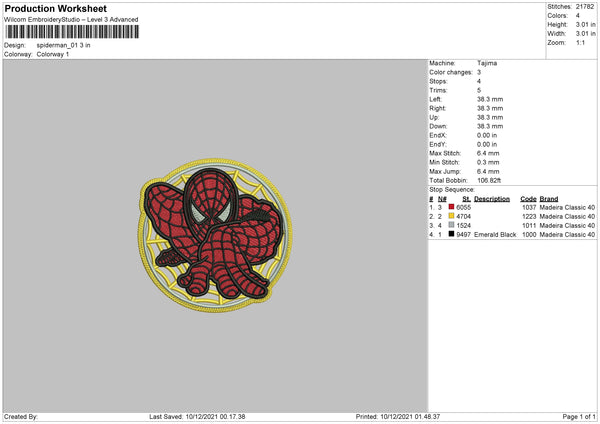Click the Right value 38.3 mm
The image size is (600, 424).
(490, 108)
